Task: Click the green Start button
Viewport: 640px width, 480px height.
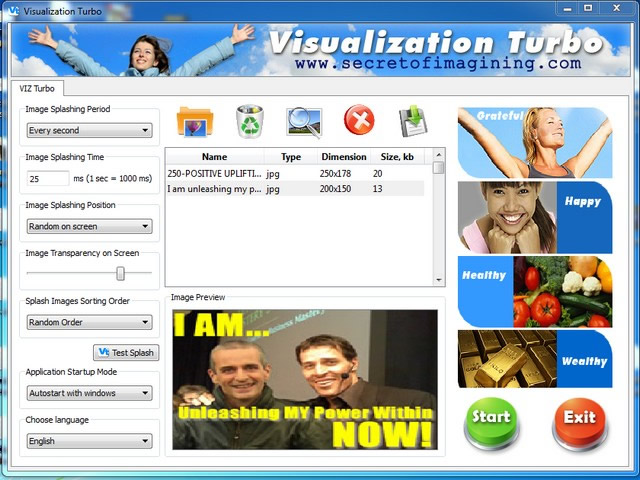Action: (x=491, y=423)
